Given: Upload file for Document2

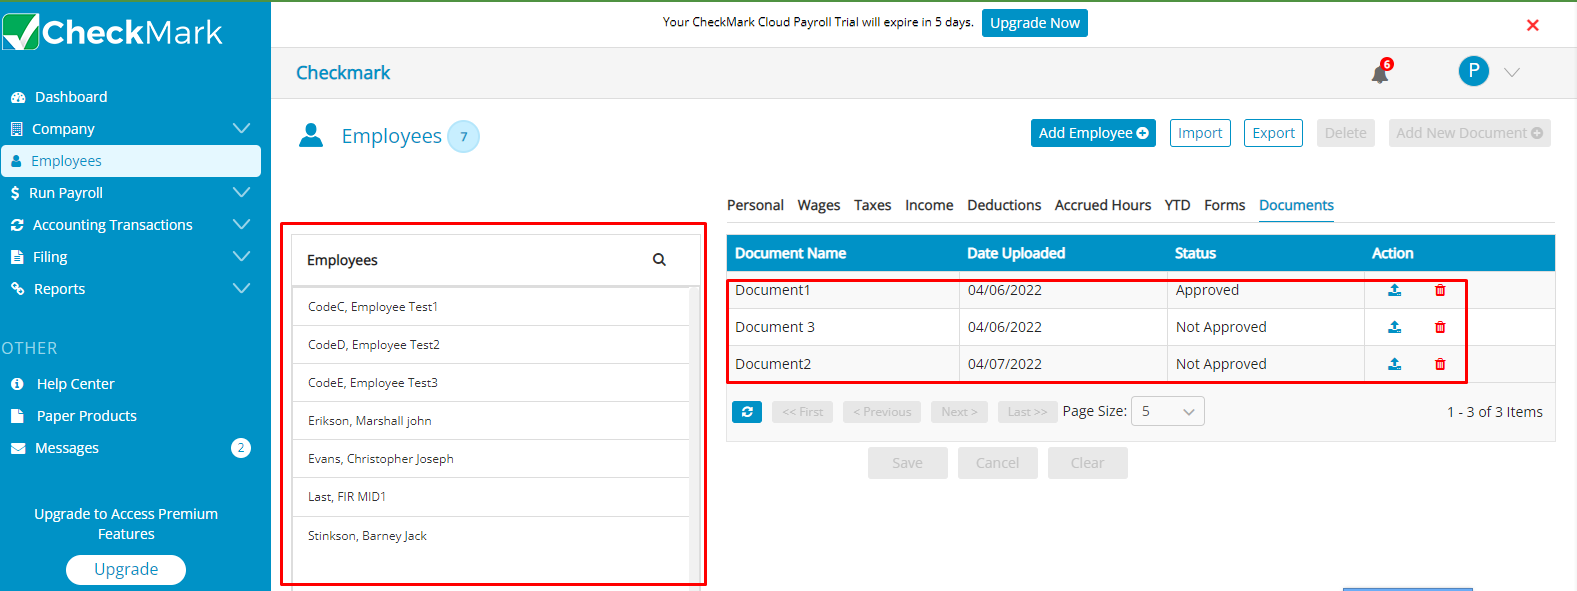Looking at the screenshot, I should (x=1394, y=364).
